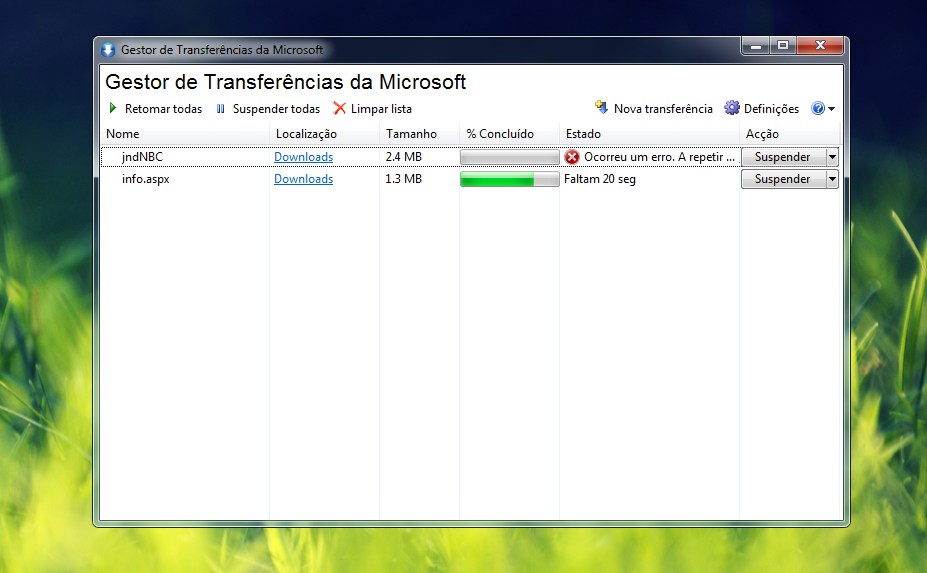Image resolution: width=927 pixels, height=573 pixels.
Task: Suspend the jndNBC download
Action: tap(783, 157)
